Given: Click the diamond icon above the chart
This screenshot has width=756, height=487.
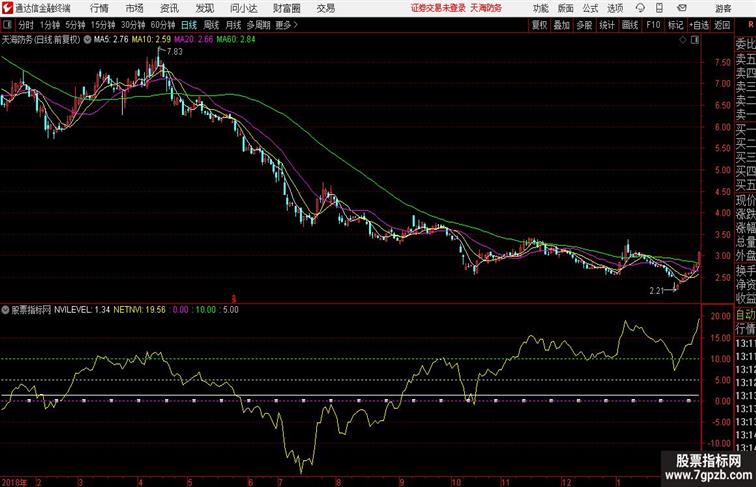Looking at the screenshot, I should [683, 40].
